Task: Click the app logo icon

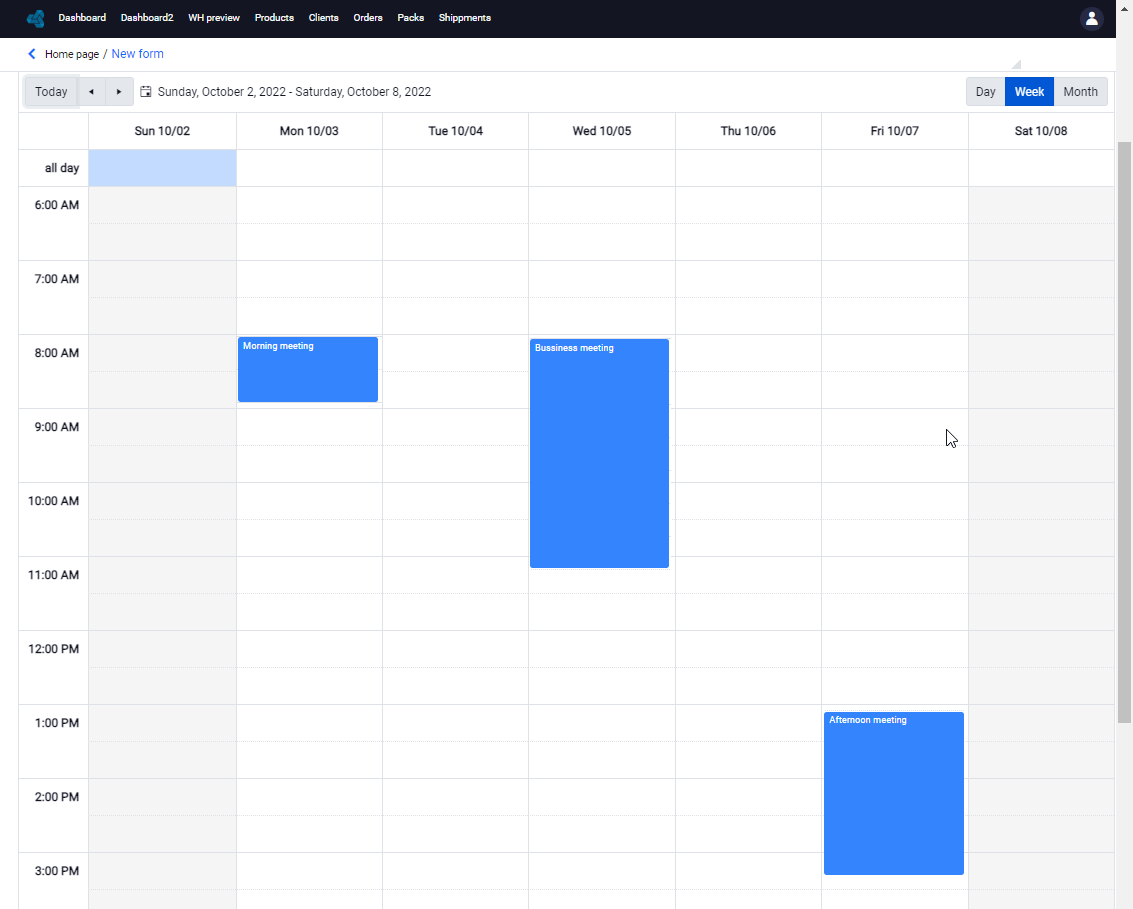Action: 35,18
